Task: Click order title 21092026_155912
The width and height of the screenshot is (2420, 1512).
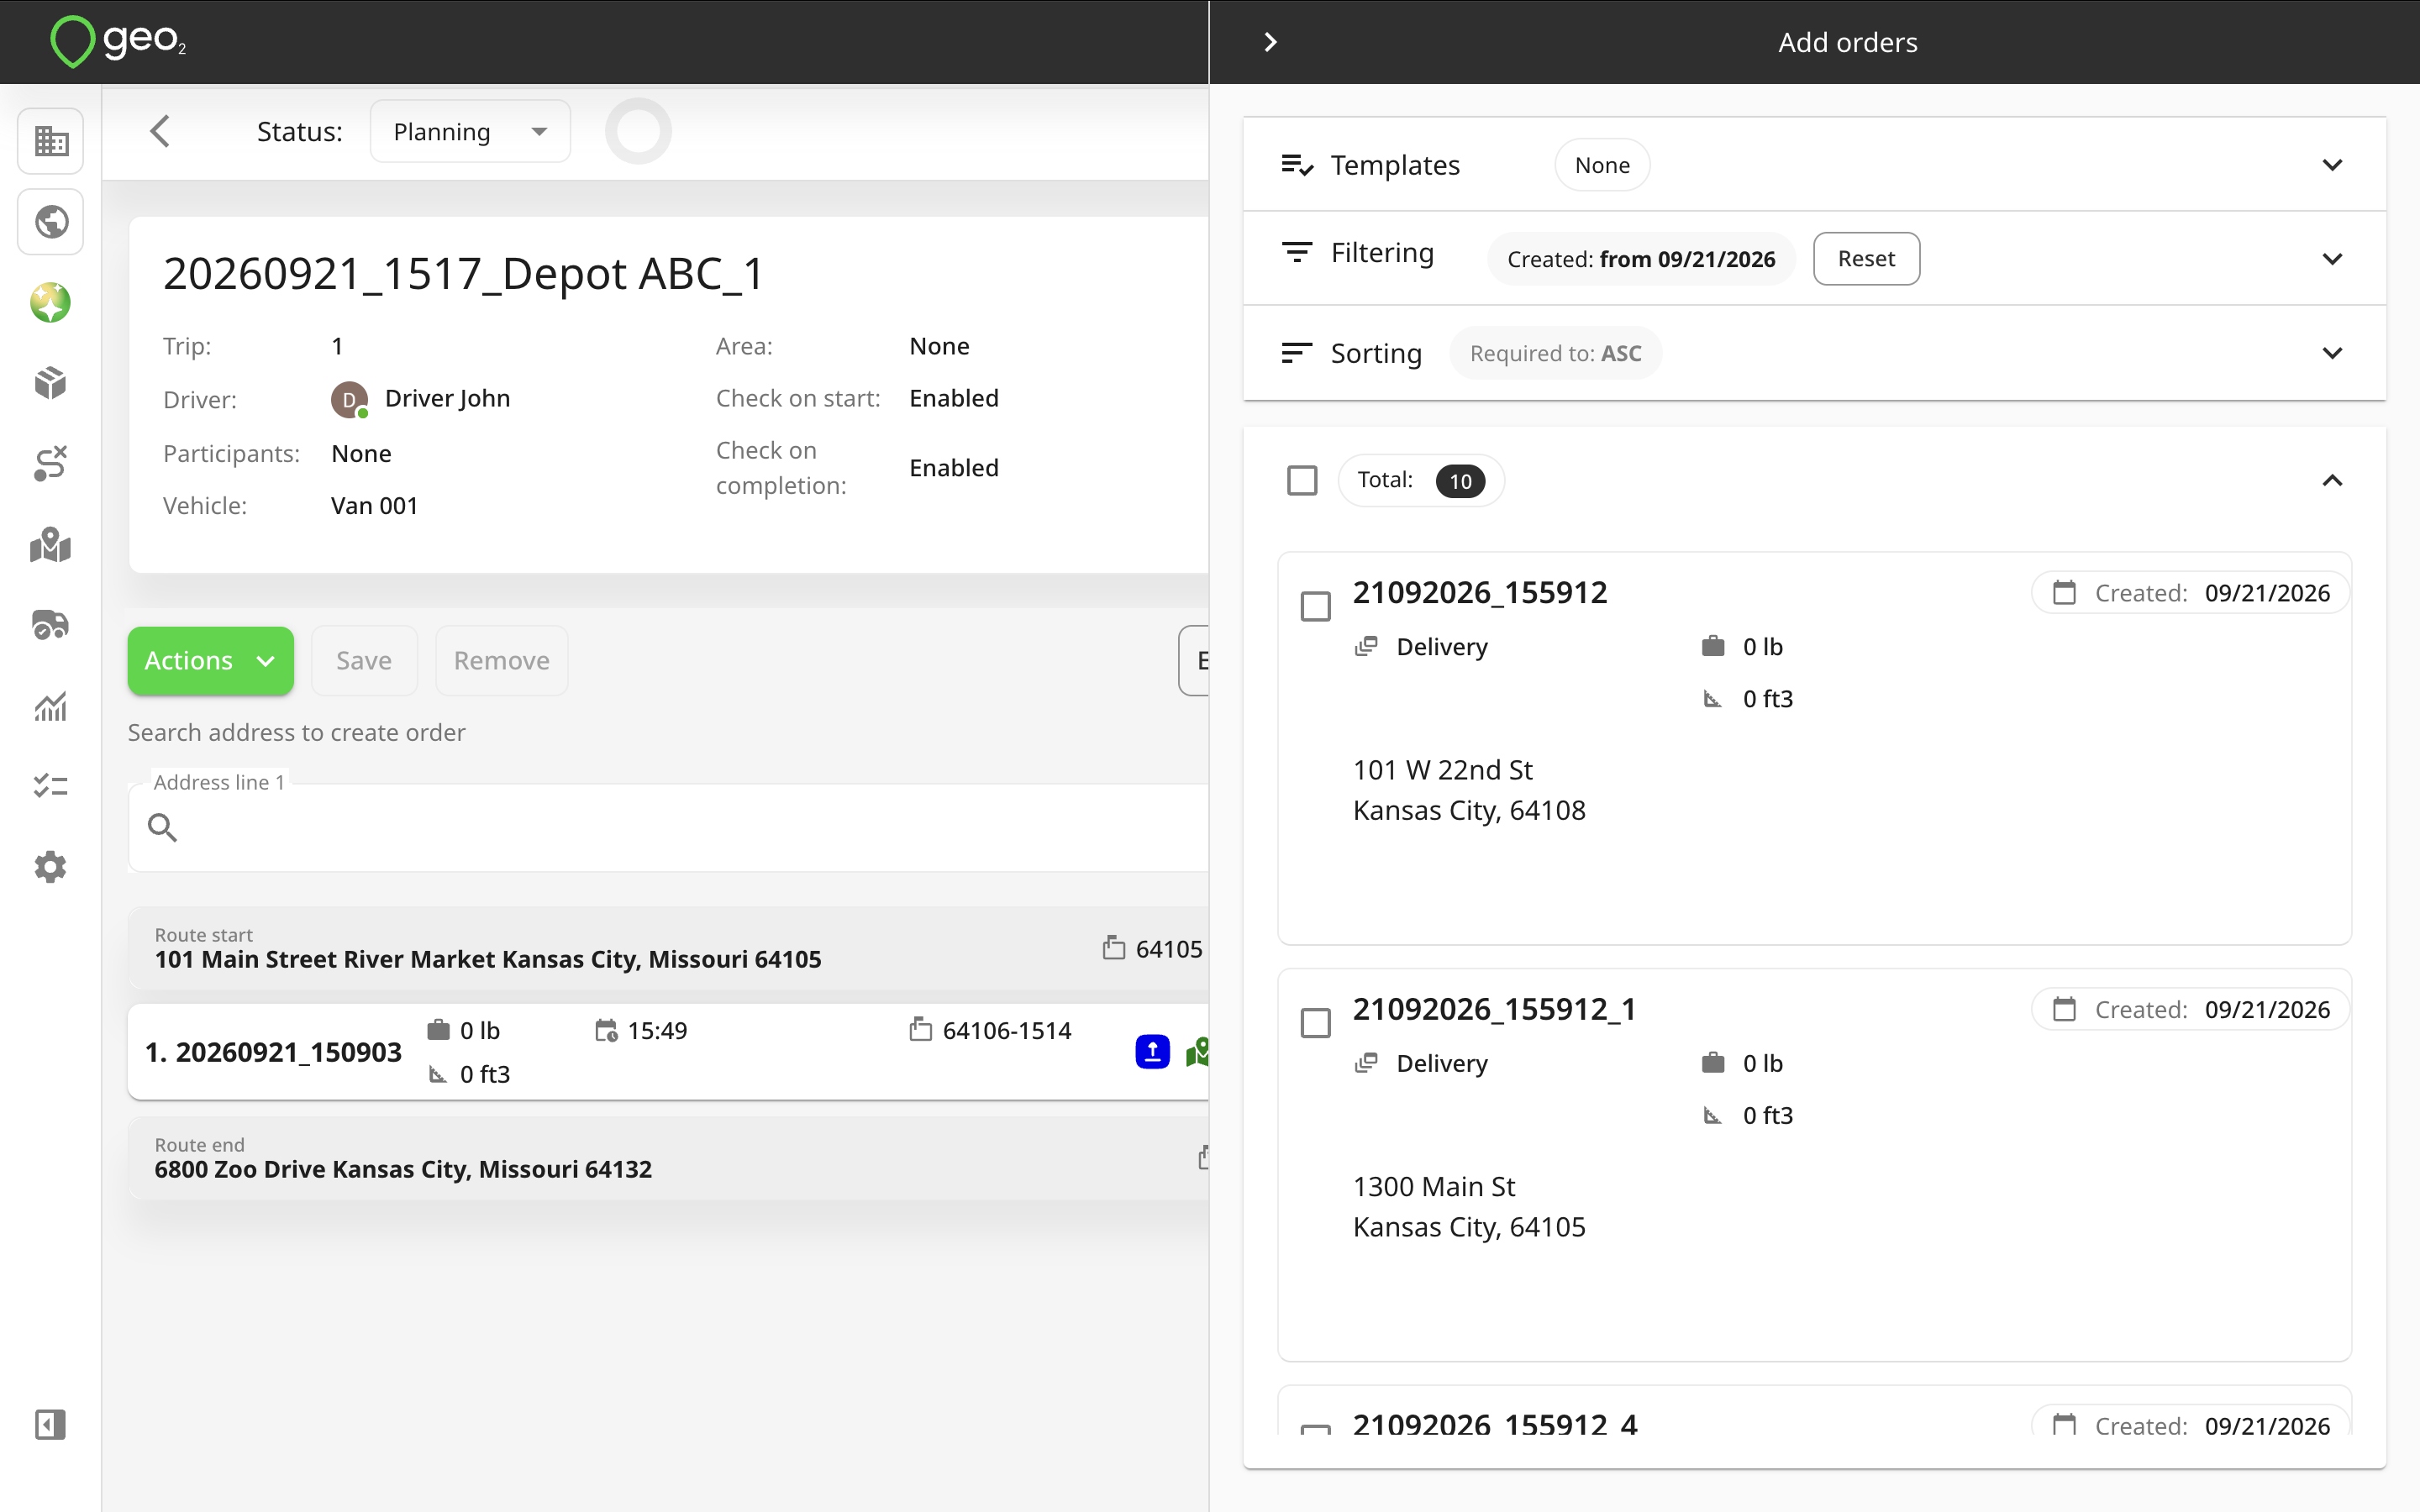Action: pos(1480,593)
